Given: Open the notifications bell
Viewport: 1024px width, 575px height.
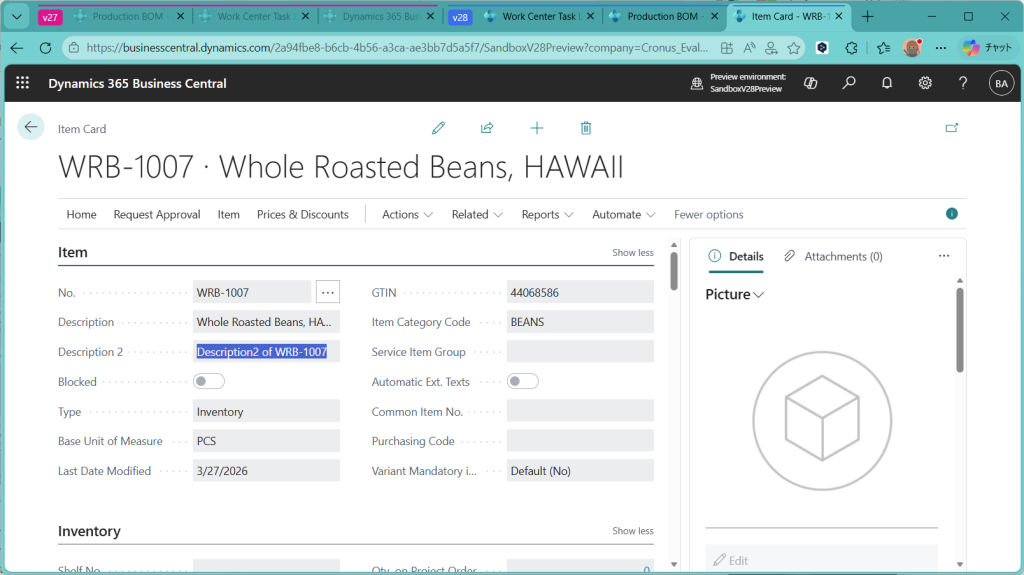Looking at the screenshot, I should click(x=887, y=84).
